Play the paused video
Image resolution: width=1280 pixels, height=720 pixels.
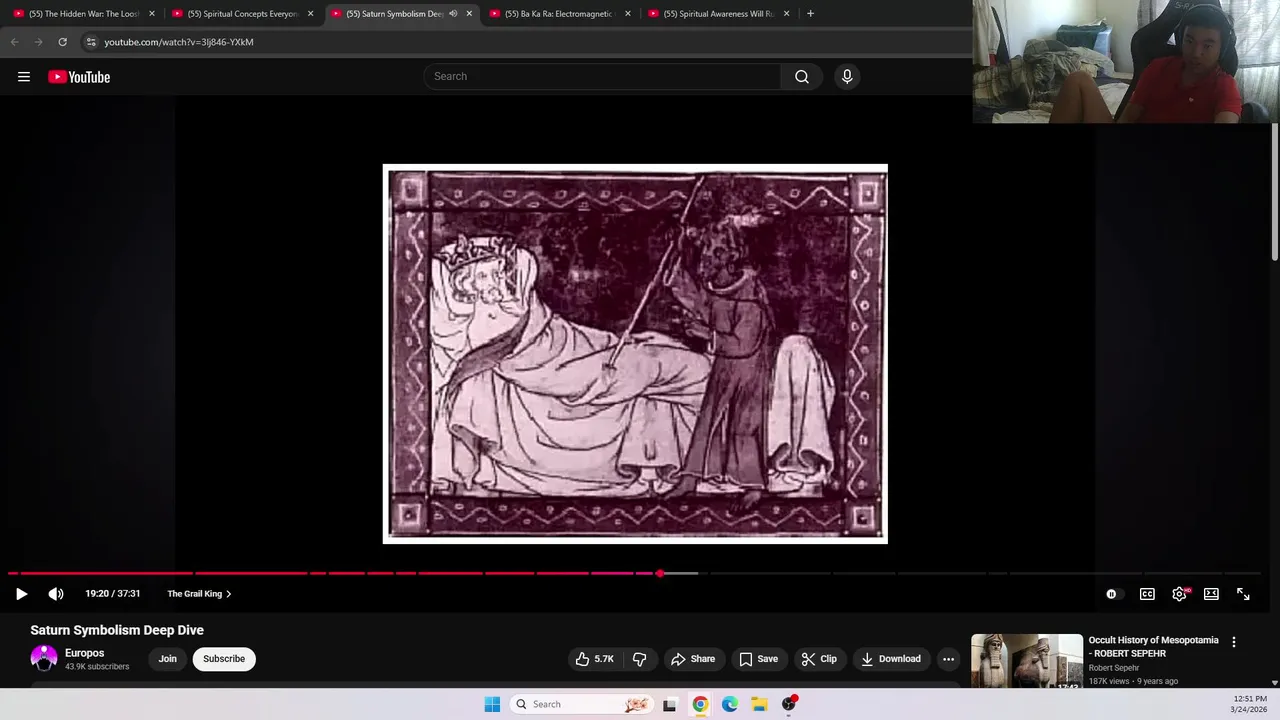(21, 594)
